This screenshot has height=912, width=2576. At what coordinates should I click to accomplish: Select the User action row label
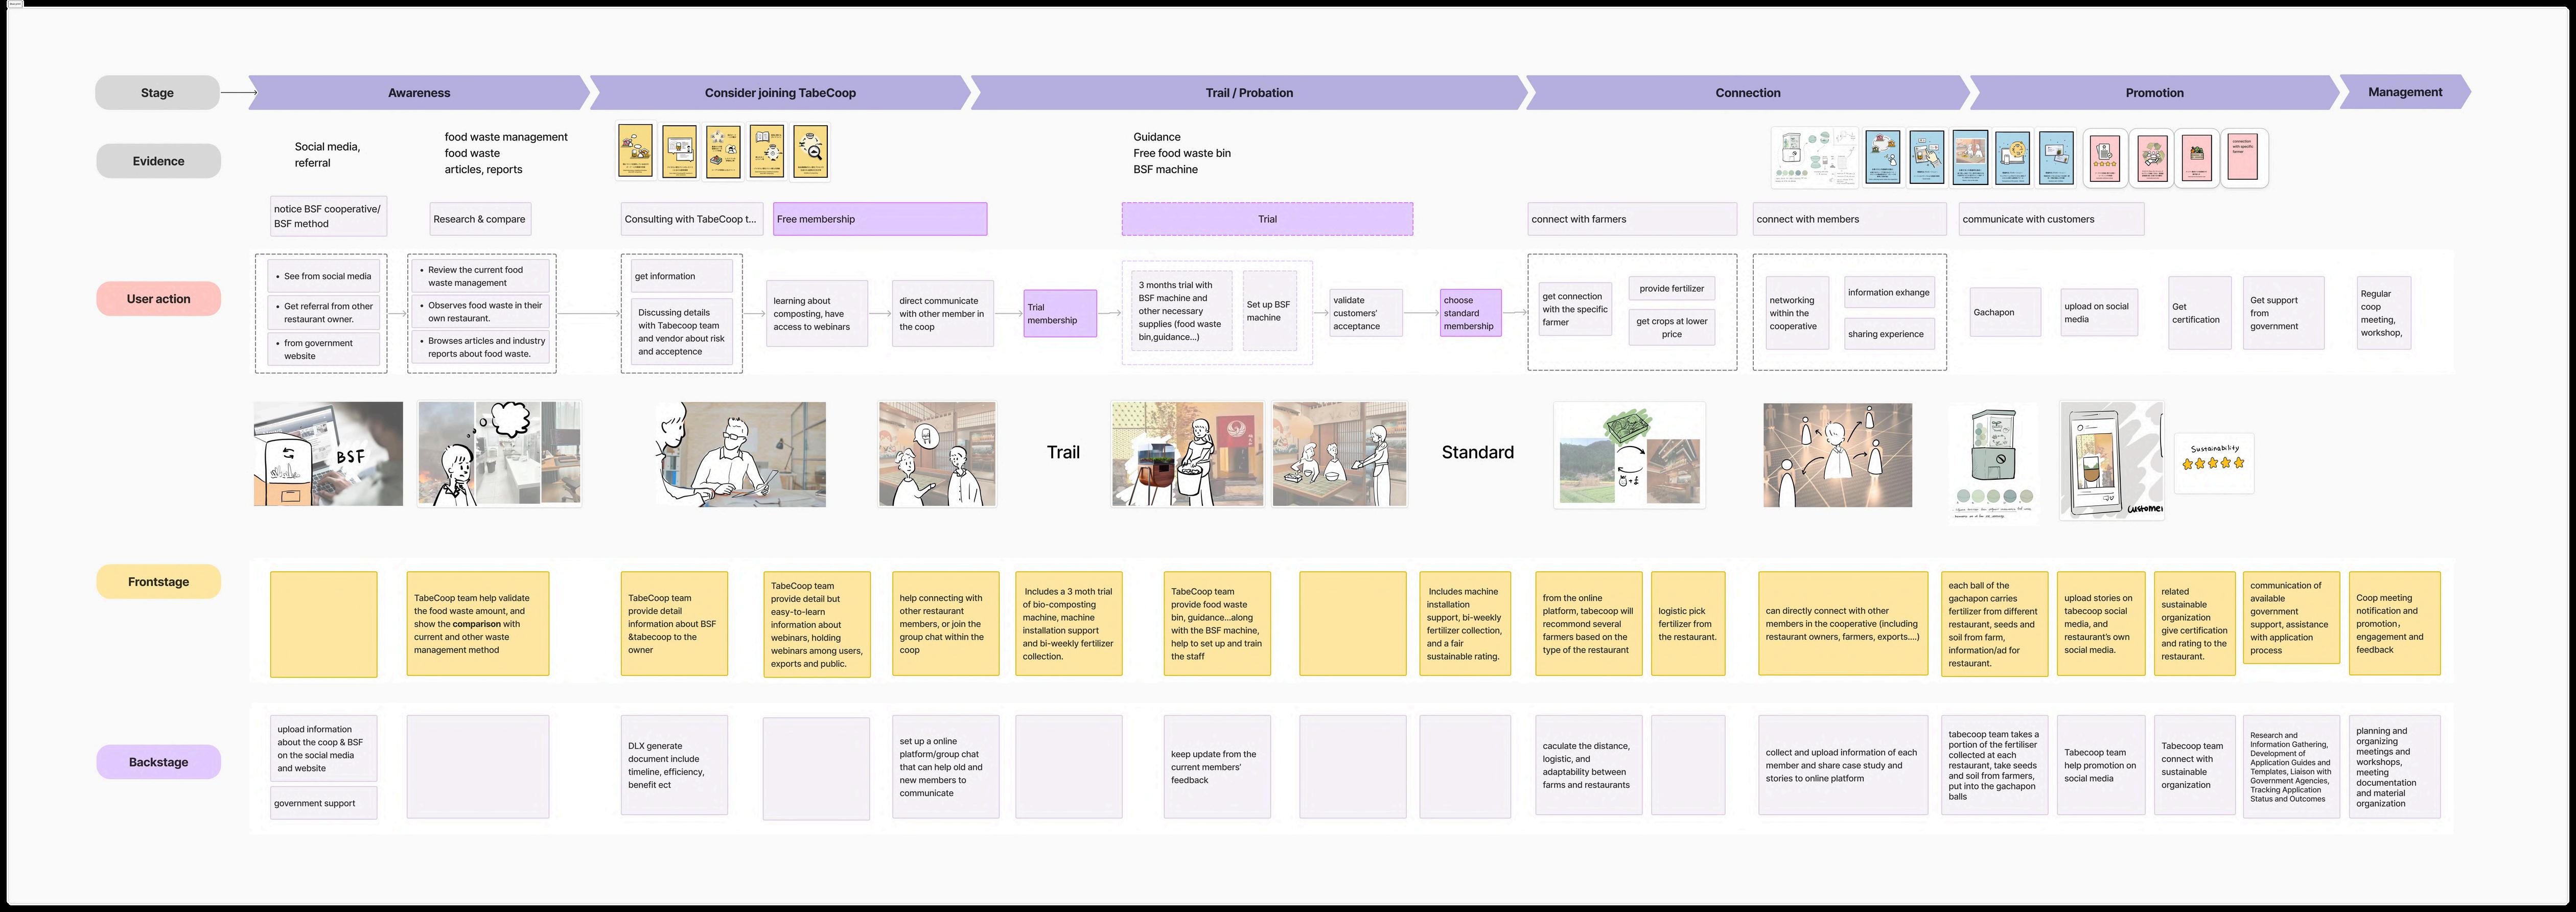click(158, 298)
